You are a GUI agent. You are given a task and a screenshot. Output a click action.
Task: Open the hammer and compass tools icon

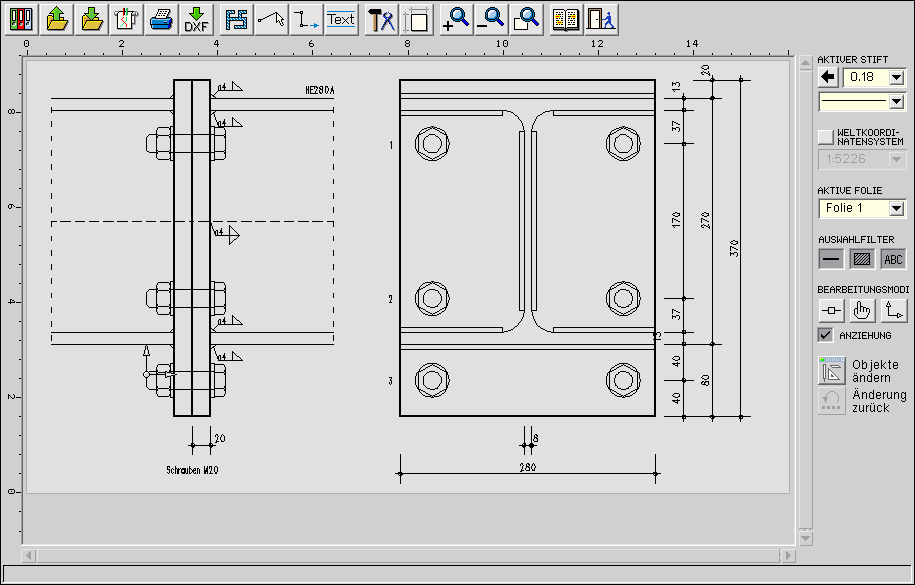tap(381, 19)
